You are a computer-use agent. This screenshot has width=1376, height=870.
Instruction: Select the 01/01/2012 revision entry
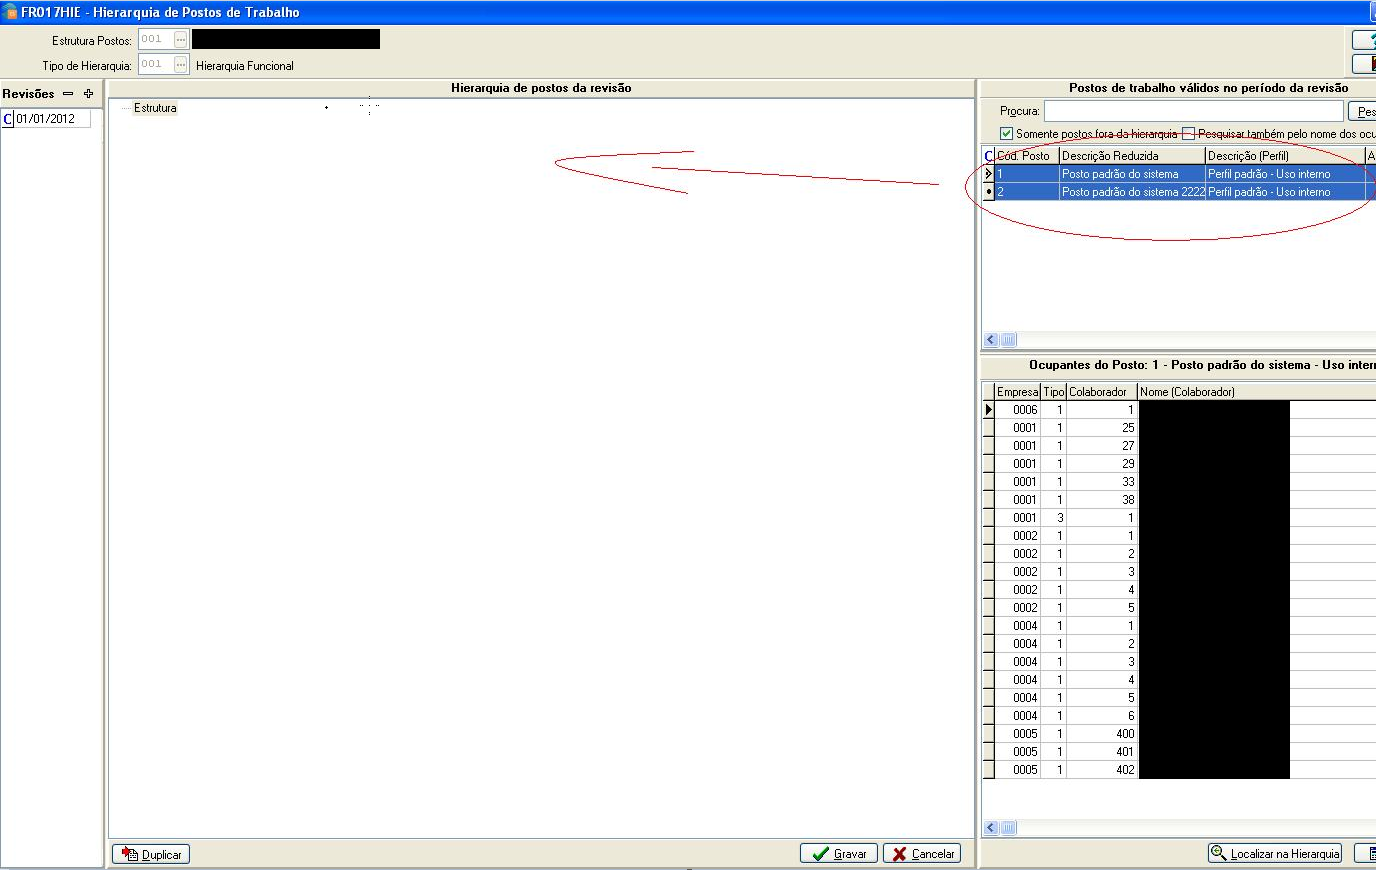pos(52,119)
